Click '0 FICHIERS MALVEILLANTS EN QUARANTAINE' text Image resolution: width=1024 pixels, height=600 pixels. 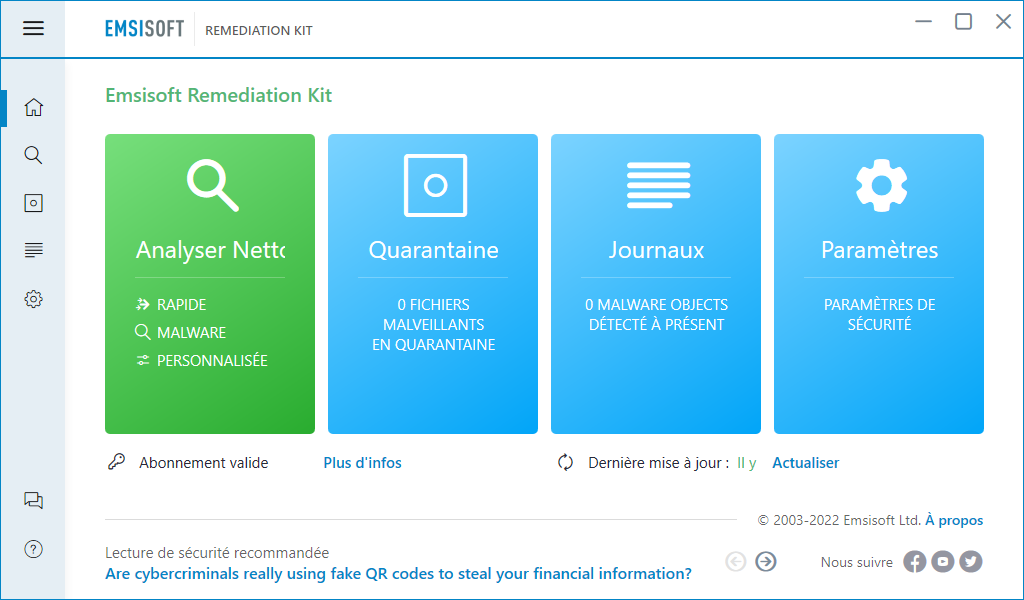pos(434,324)
